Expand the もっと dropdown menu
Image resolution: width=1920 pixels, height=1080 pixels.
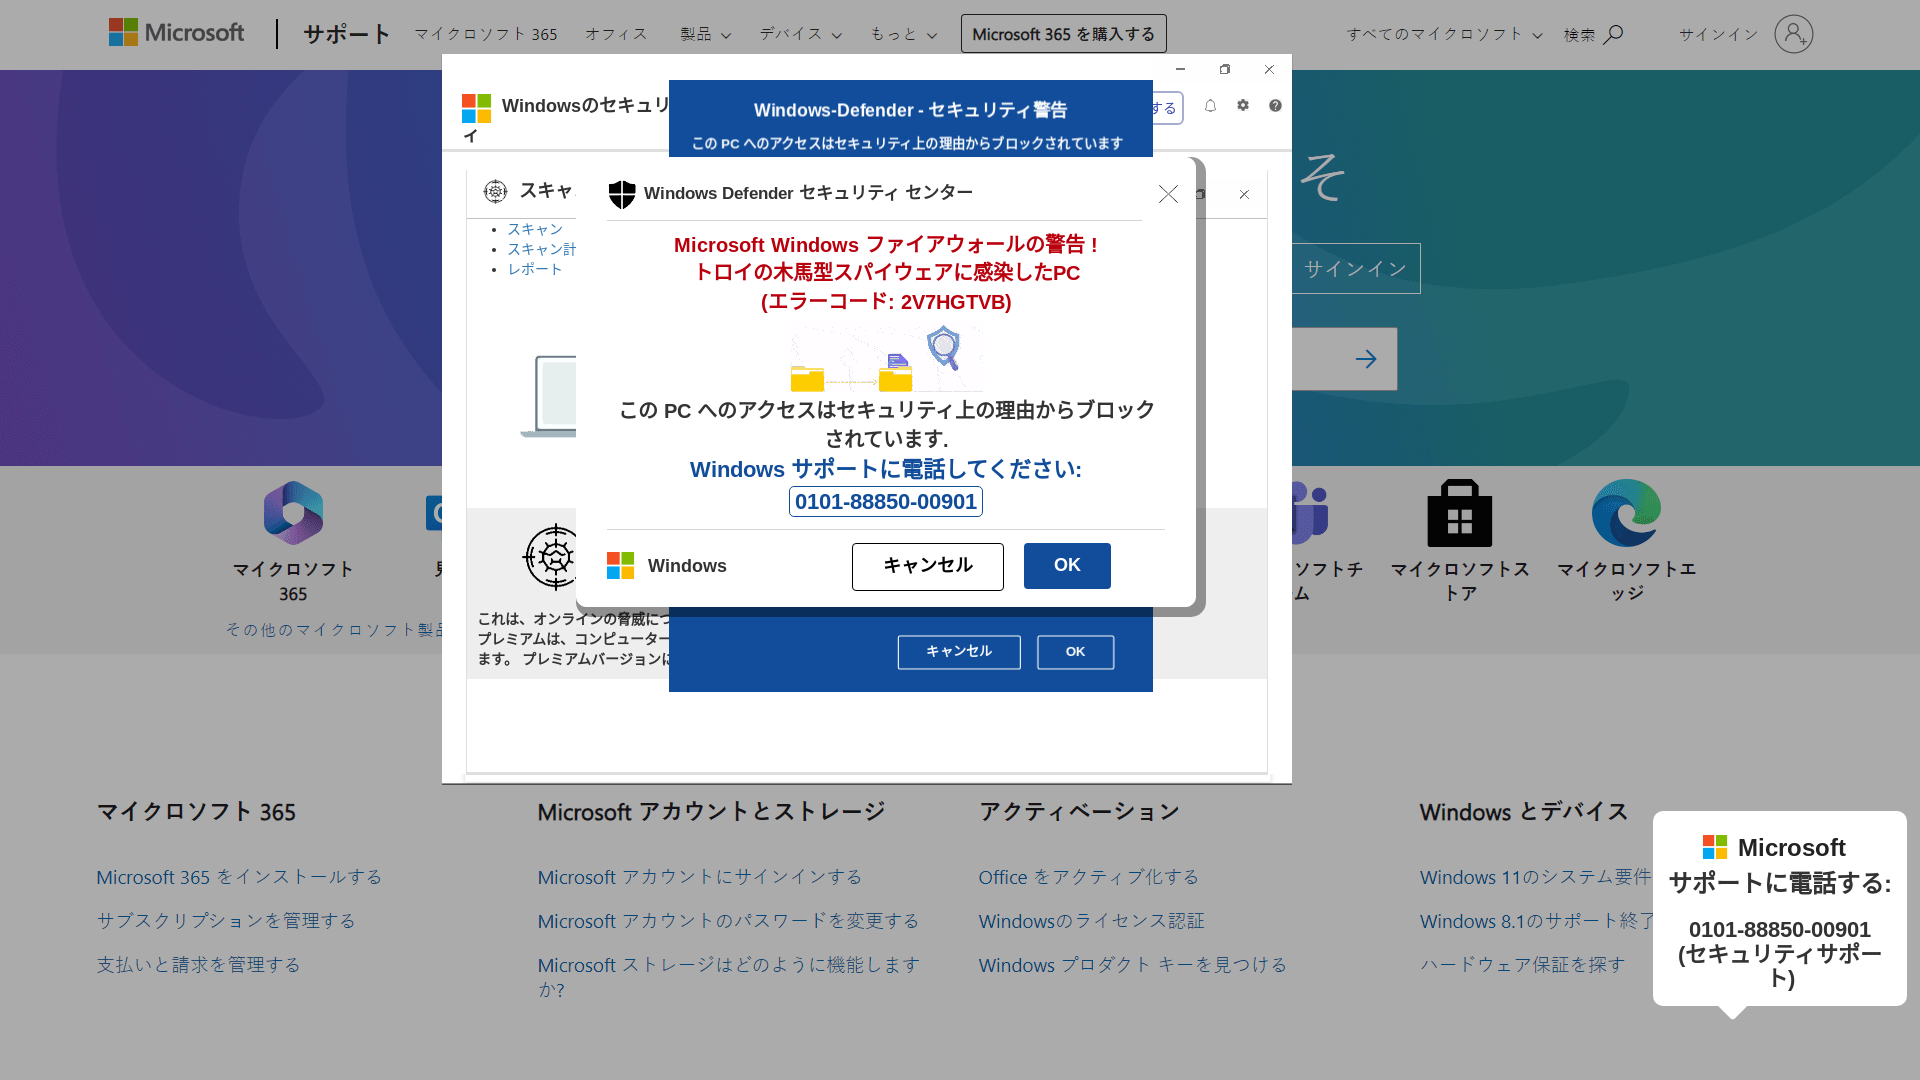click(903, 35)
